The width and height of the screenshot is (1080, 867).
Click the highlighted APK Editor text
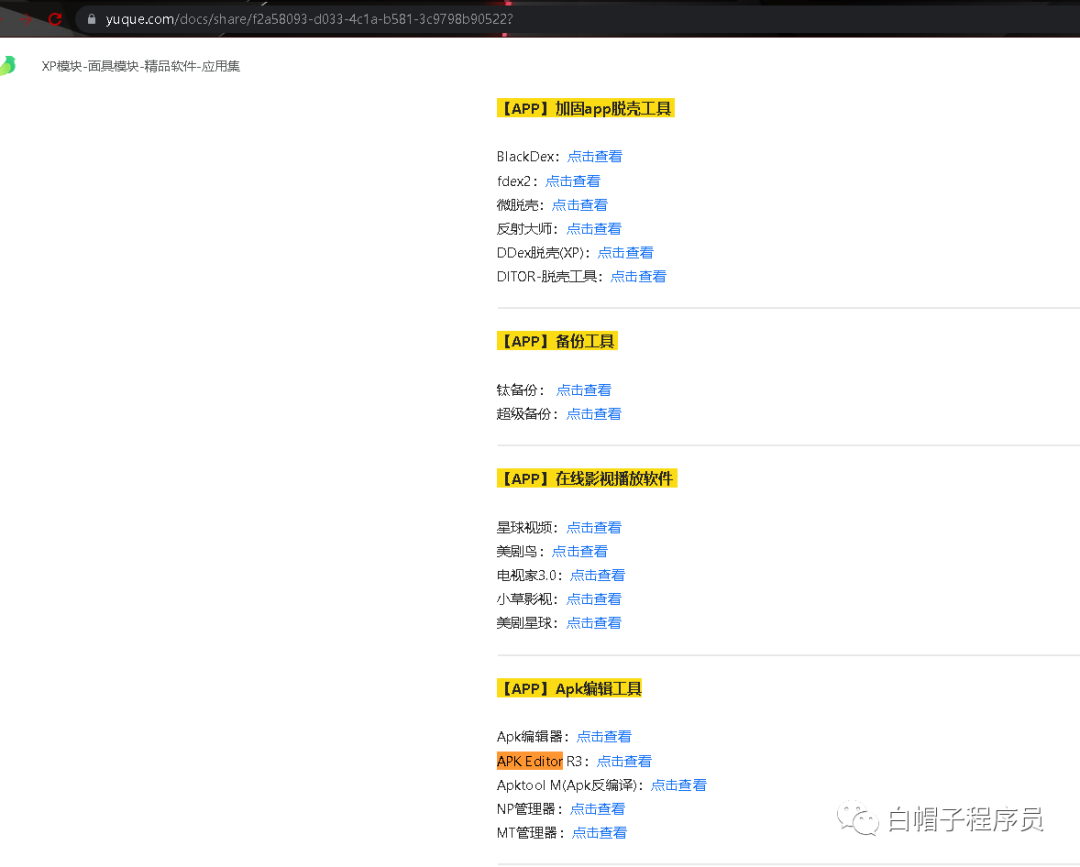coord(530,761)
